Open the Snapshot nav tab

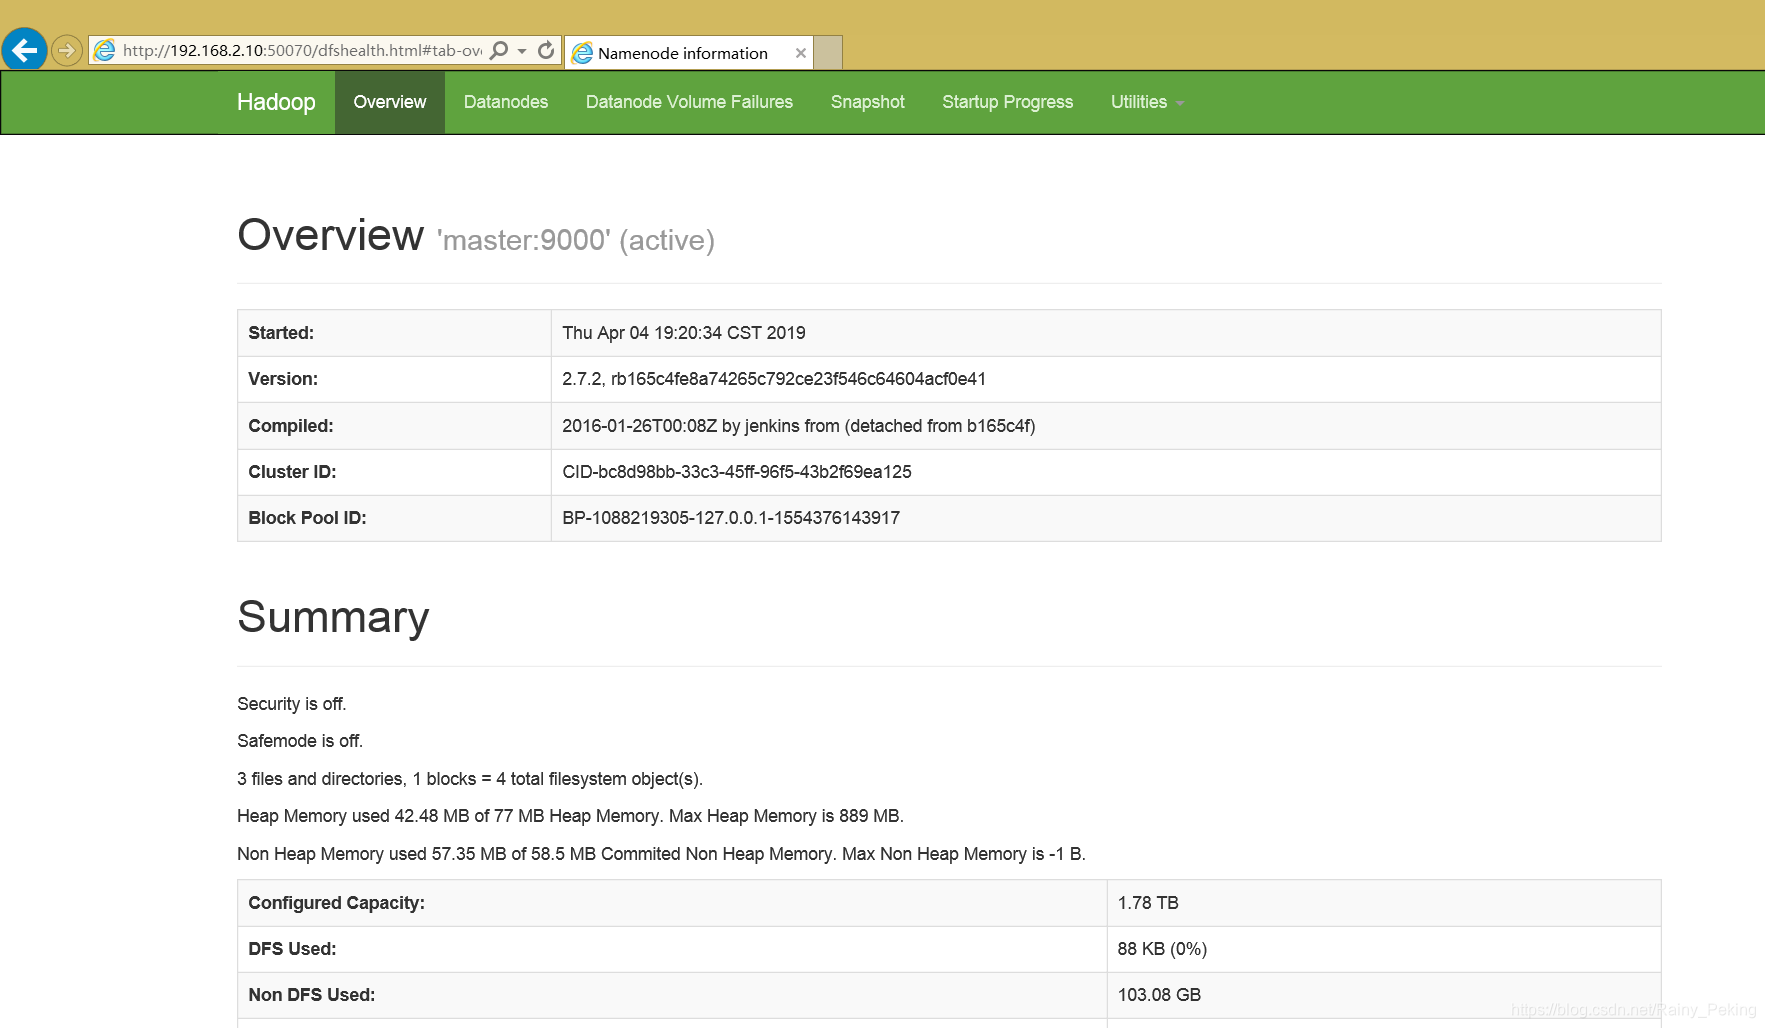click(868, 102)
